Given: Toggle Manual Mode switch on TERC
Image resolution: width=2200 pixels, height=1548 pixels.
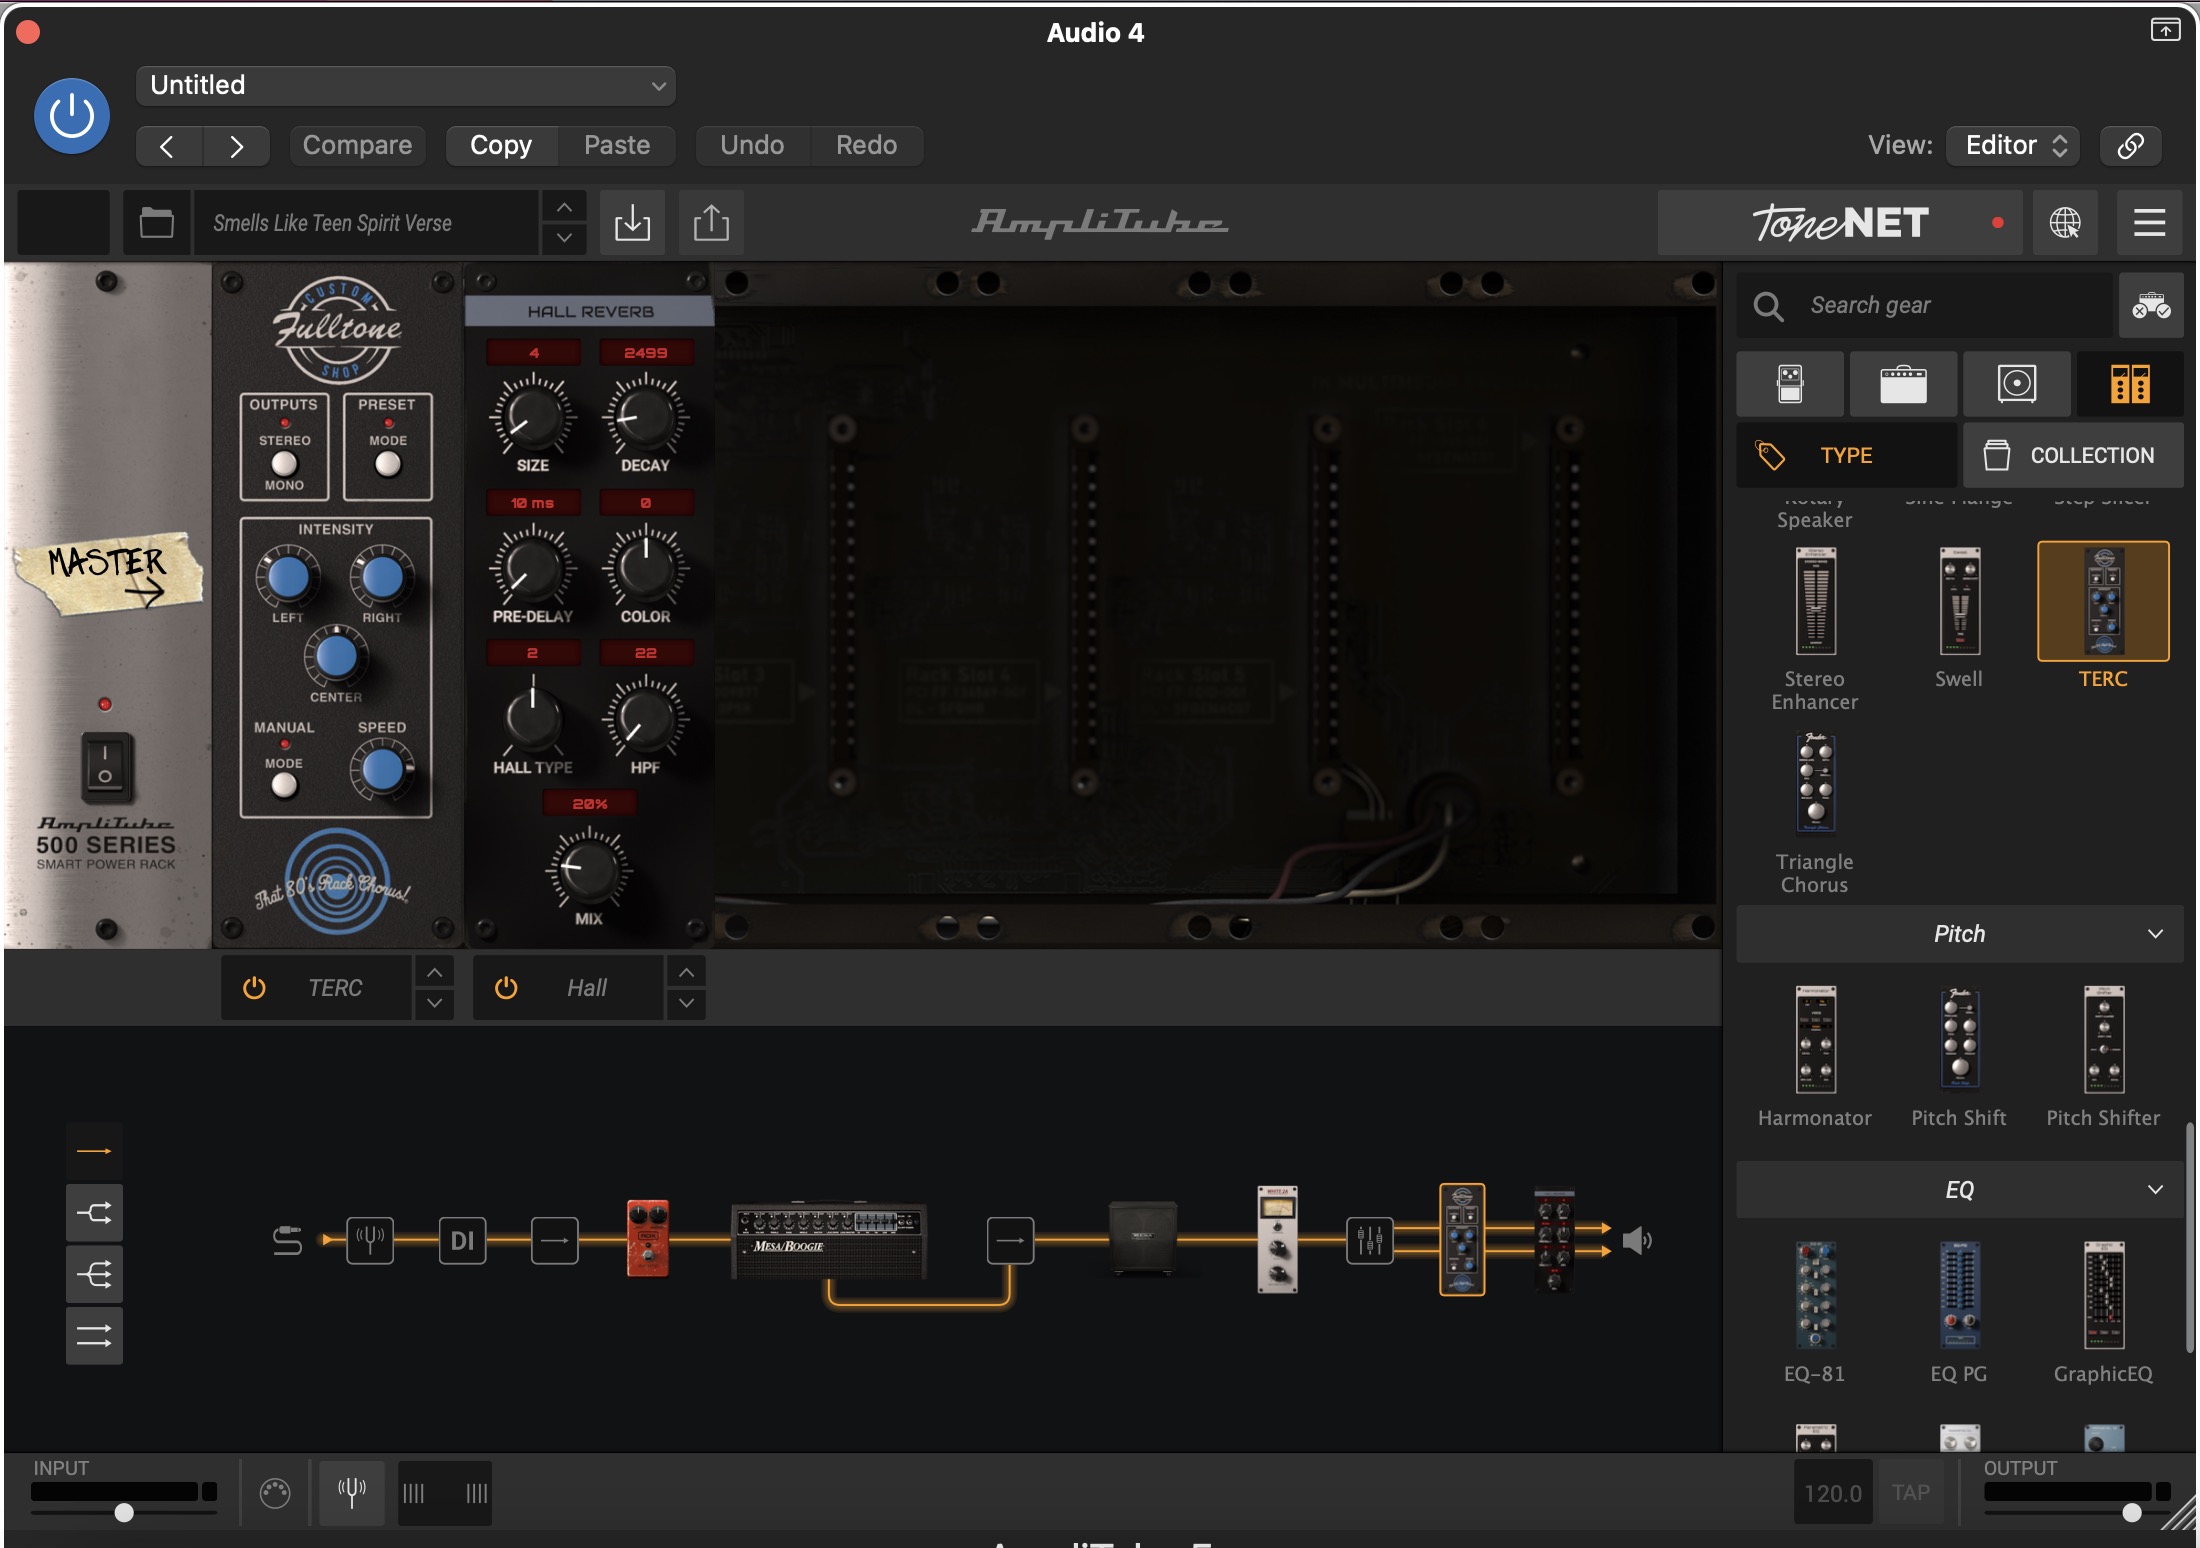Looking at the screenshot, I should click(284, 785).
